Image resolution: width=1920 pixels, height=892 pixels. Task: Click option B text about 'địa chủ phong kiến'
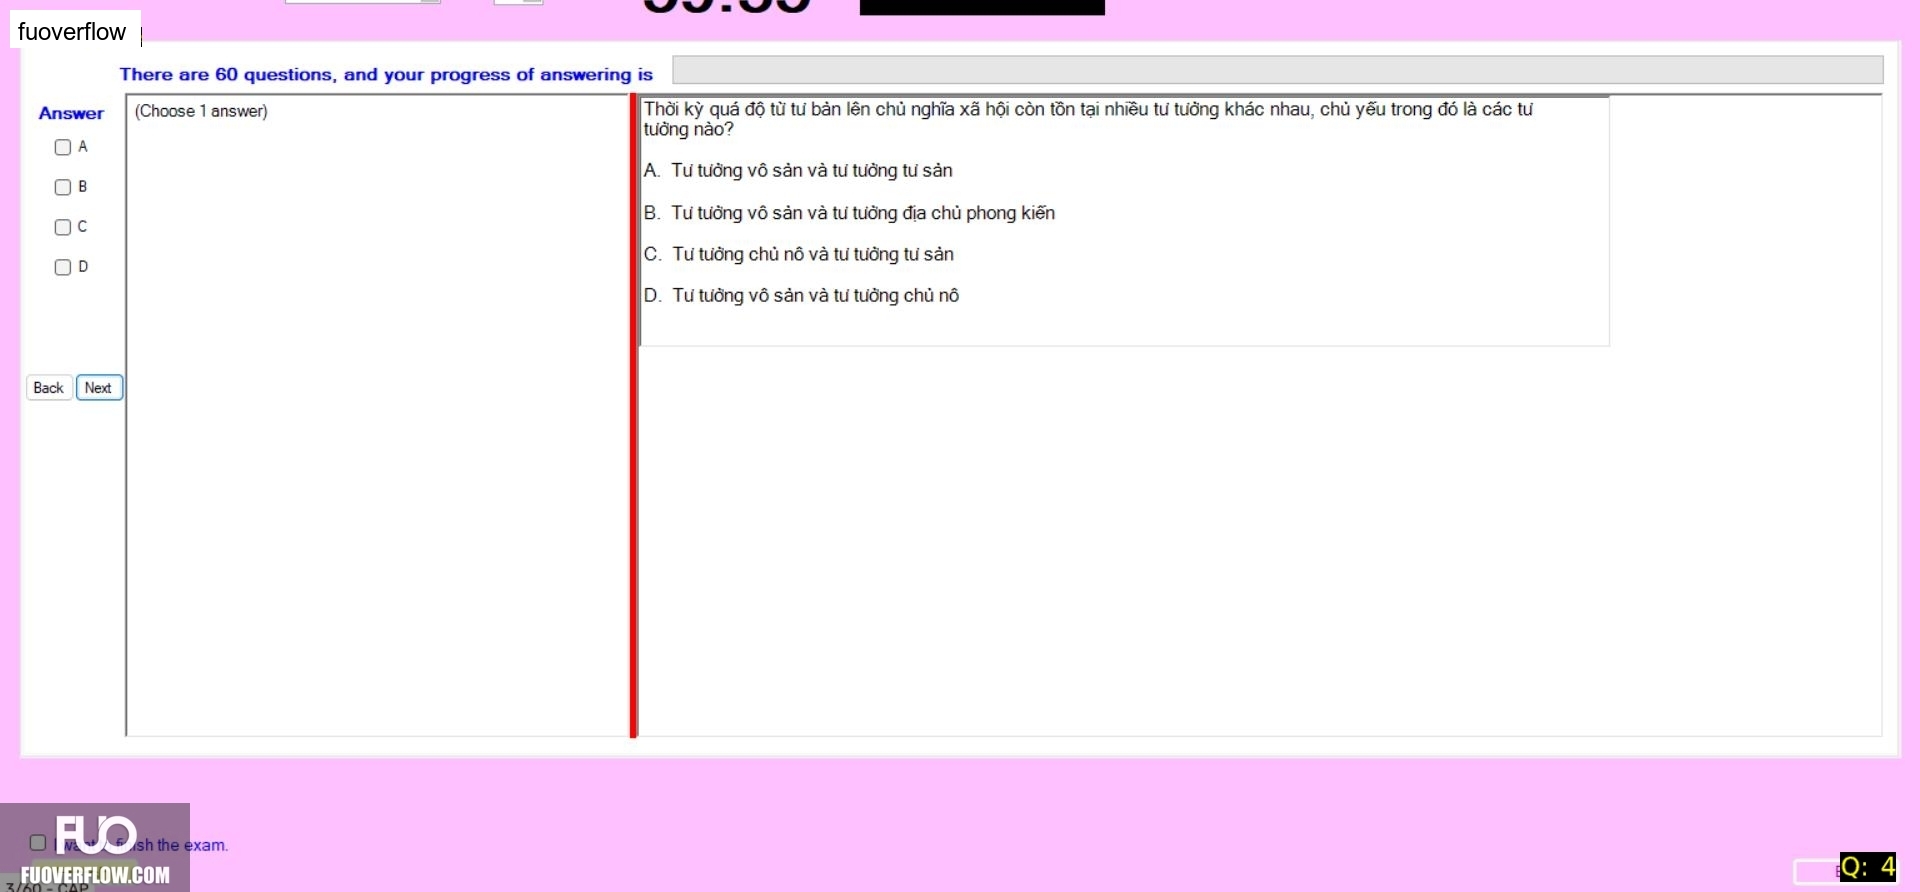click(x=863, y=213)
